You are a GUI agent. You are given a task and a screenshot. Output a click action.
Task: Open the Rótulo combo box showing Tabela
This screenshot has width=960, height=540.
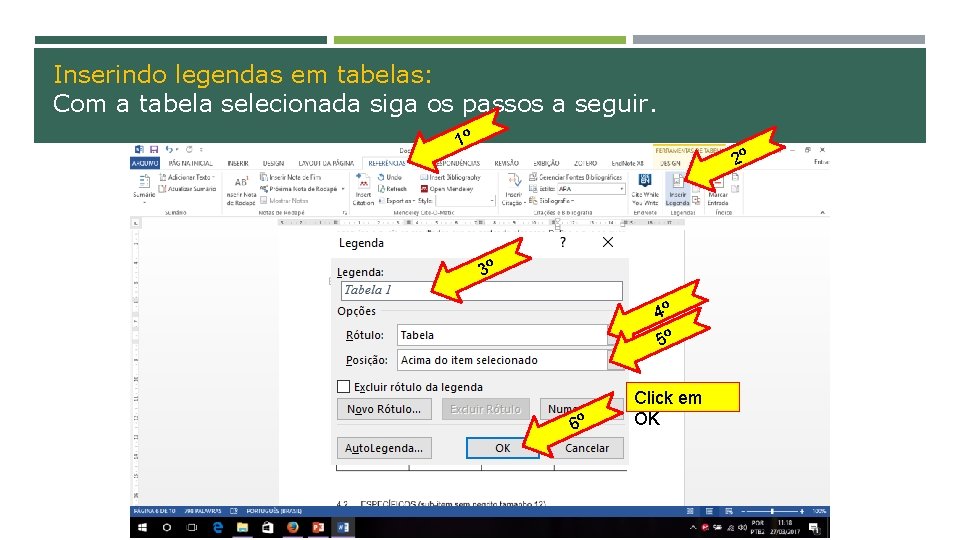(511, 335)
